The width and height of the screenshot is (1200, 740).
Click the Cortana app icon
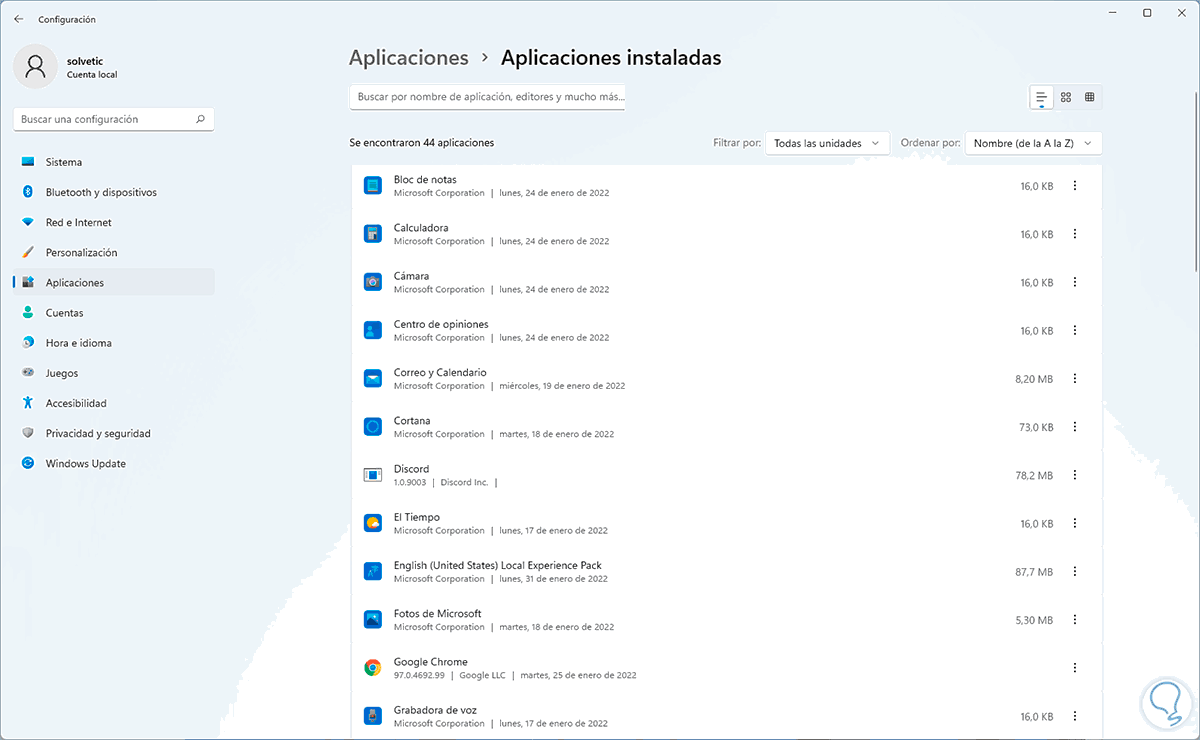pyautogui.click(x=373, y=427)
